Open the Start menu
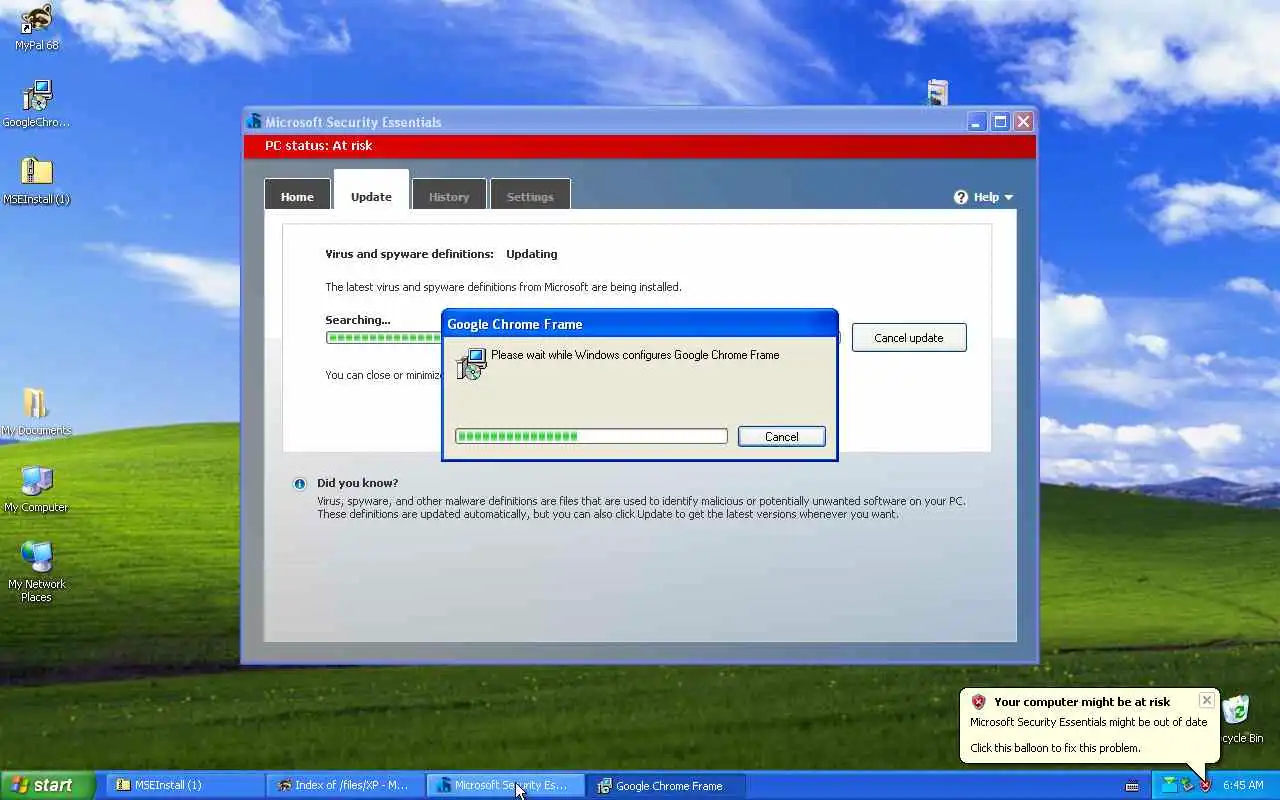The width and height of the screenshot is (1280, 800). coord(47,785)
